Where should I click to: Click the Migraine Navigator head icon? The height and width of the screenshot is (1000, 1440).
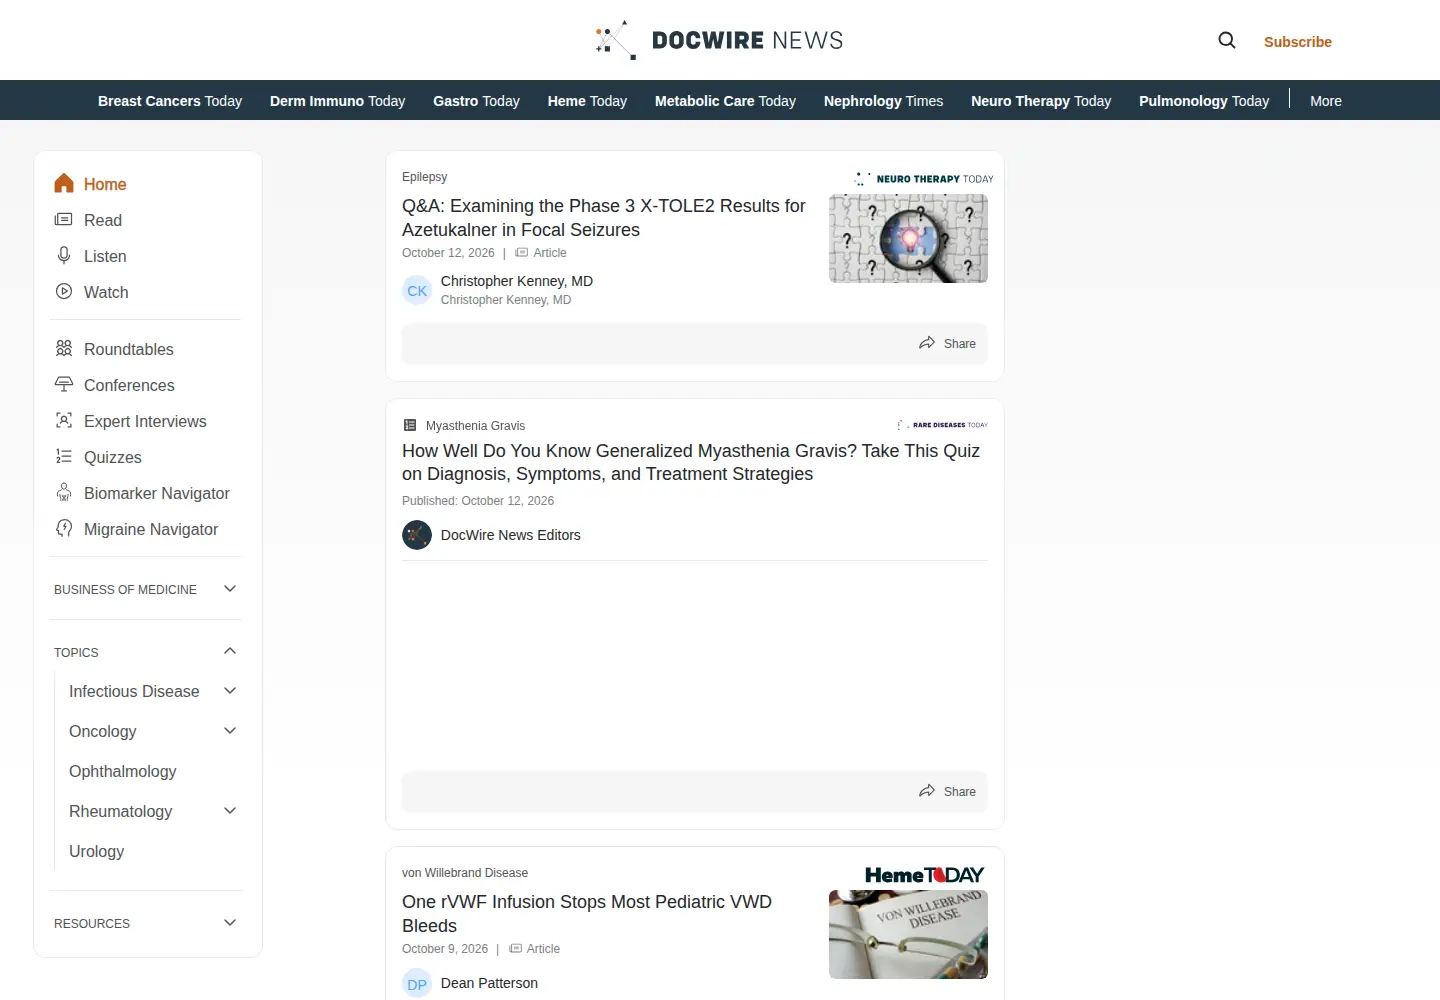tap(64, 528)
